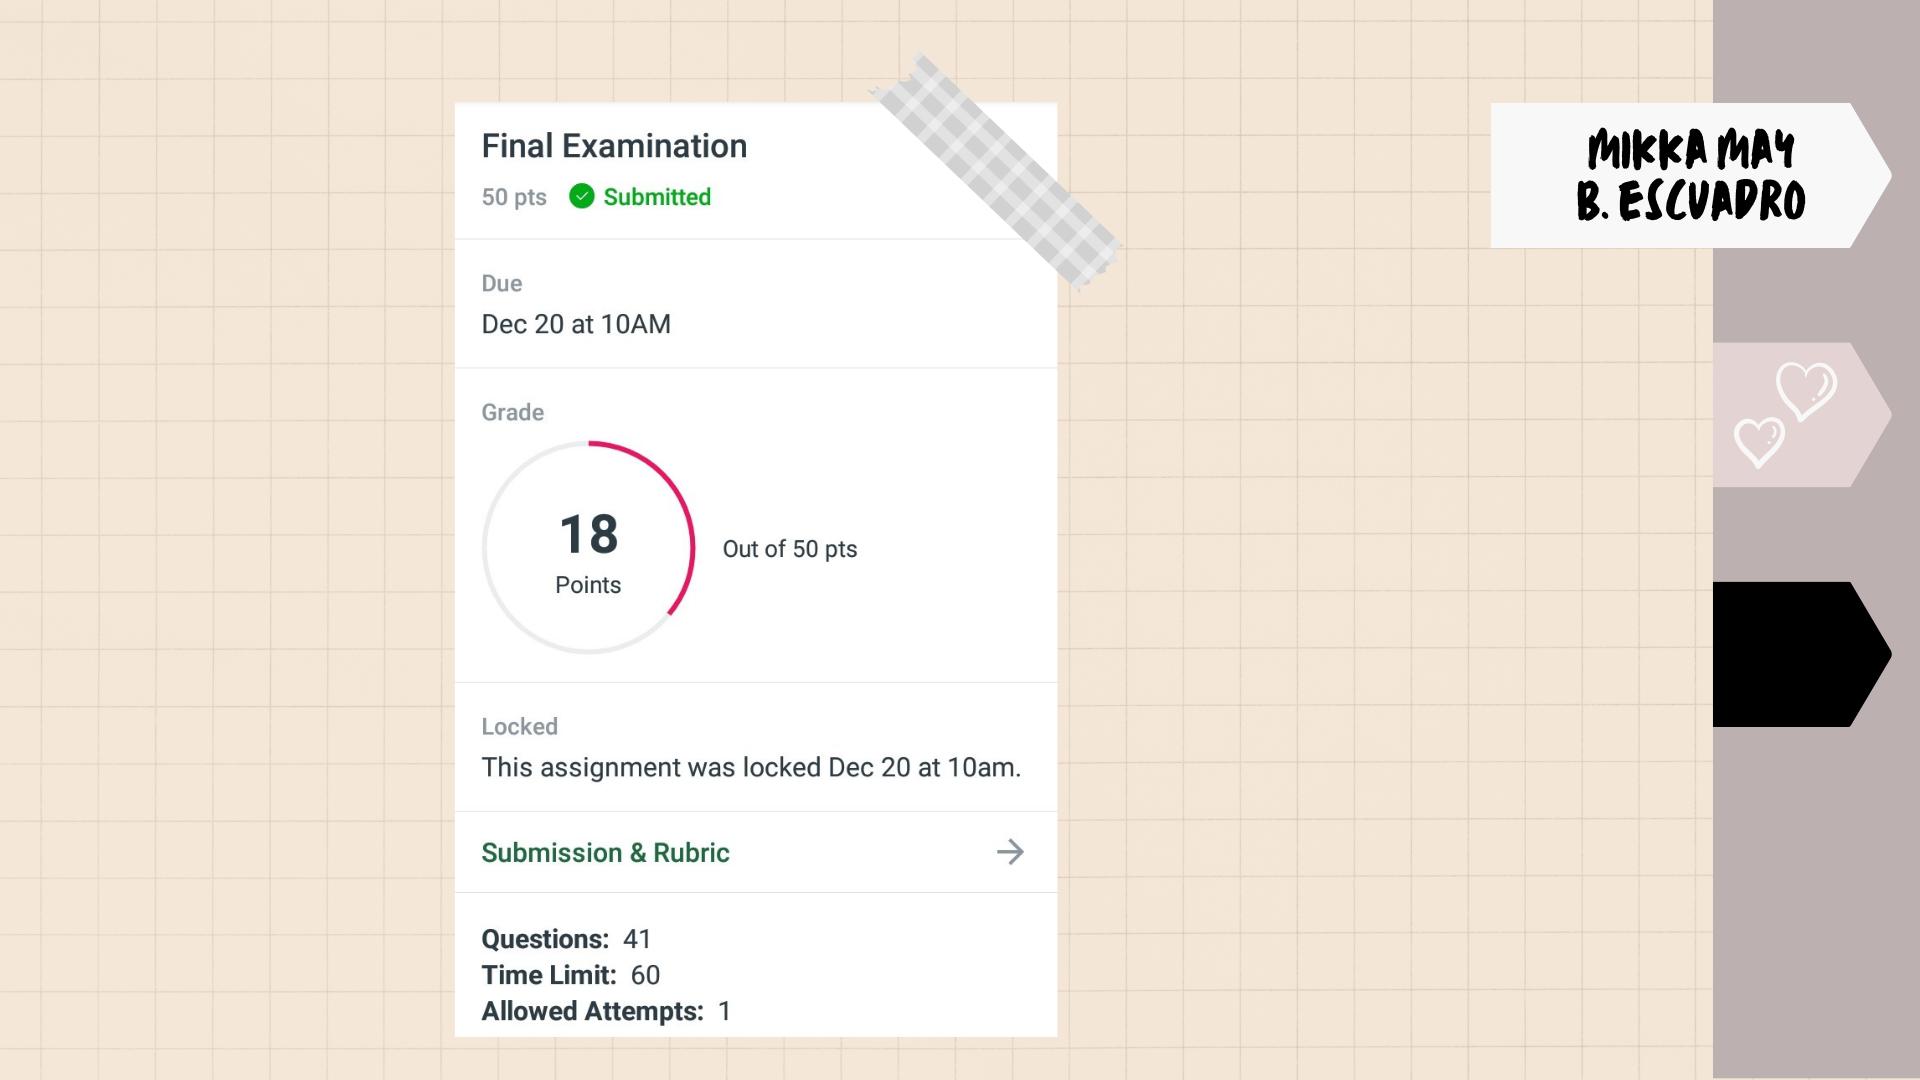Select the pink hearts arrow tab
The height and width of the screenshot is (1080, 1920).
pos(1801,415)
